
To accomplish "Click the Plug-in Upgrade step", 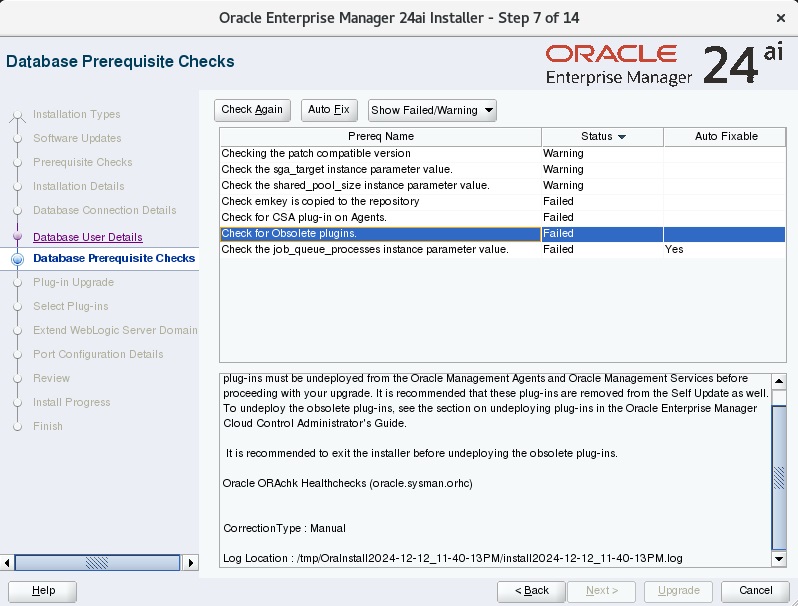I will tap(73, 282).
